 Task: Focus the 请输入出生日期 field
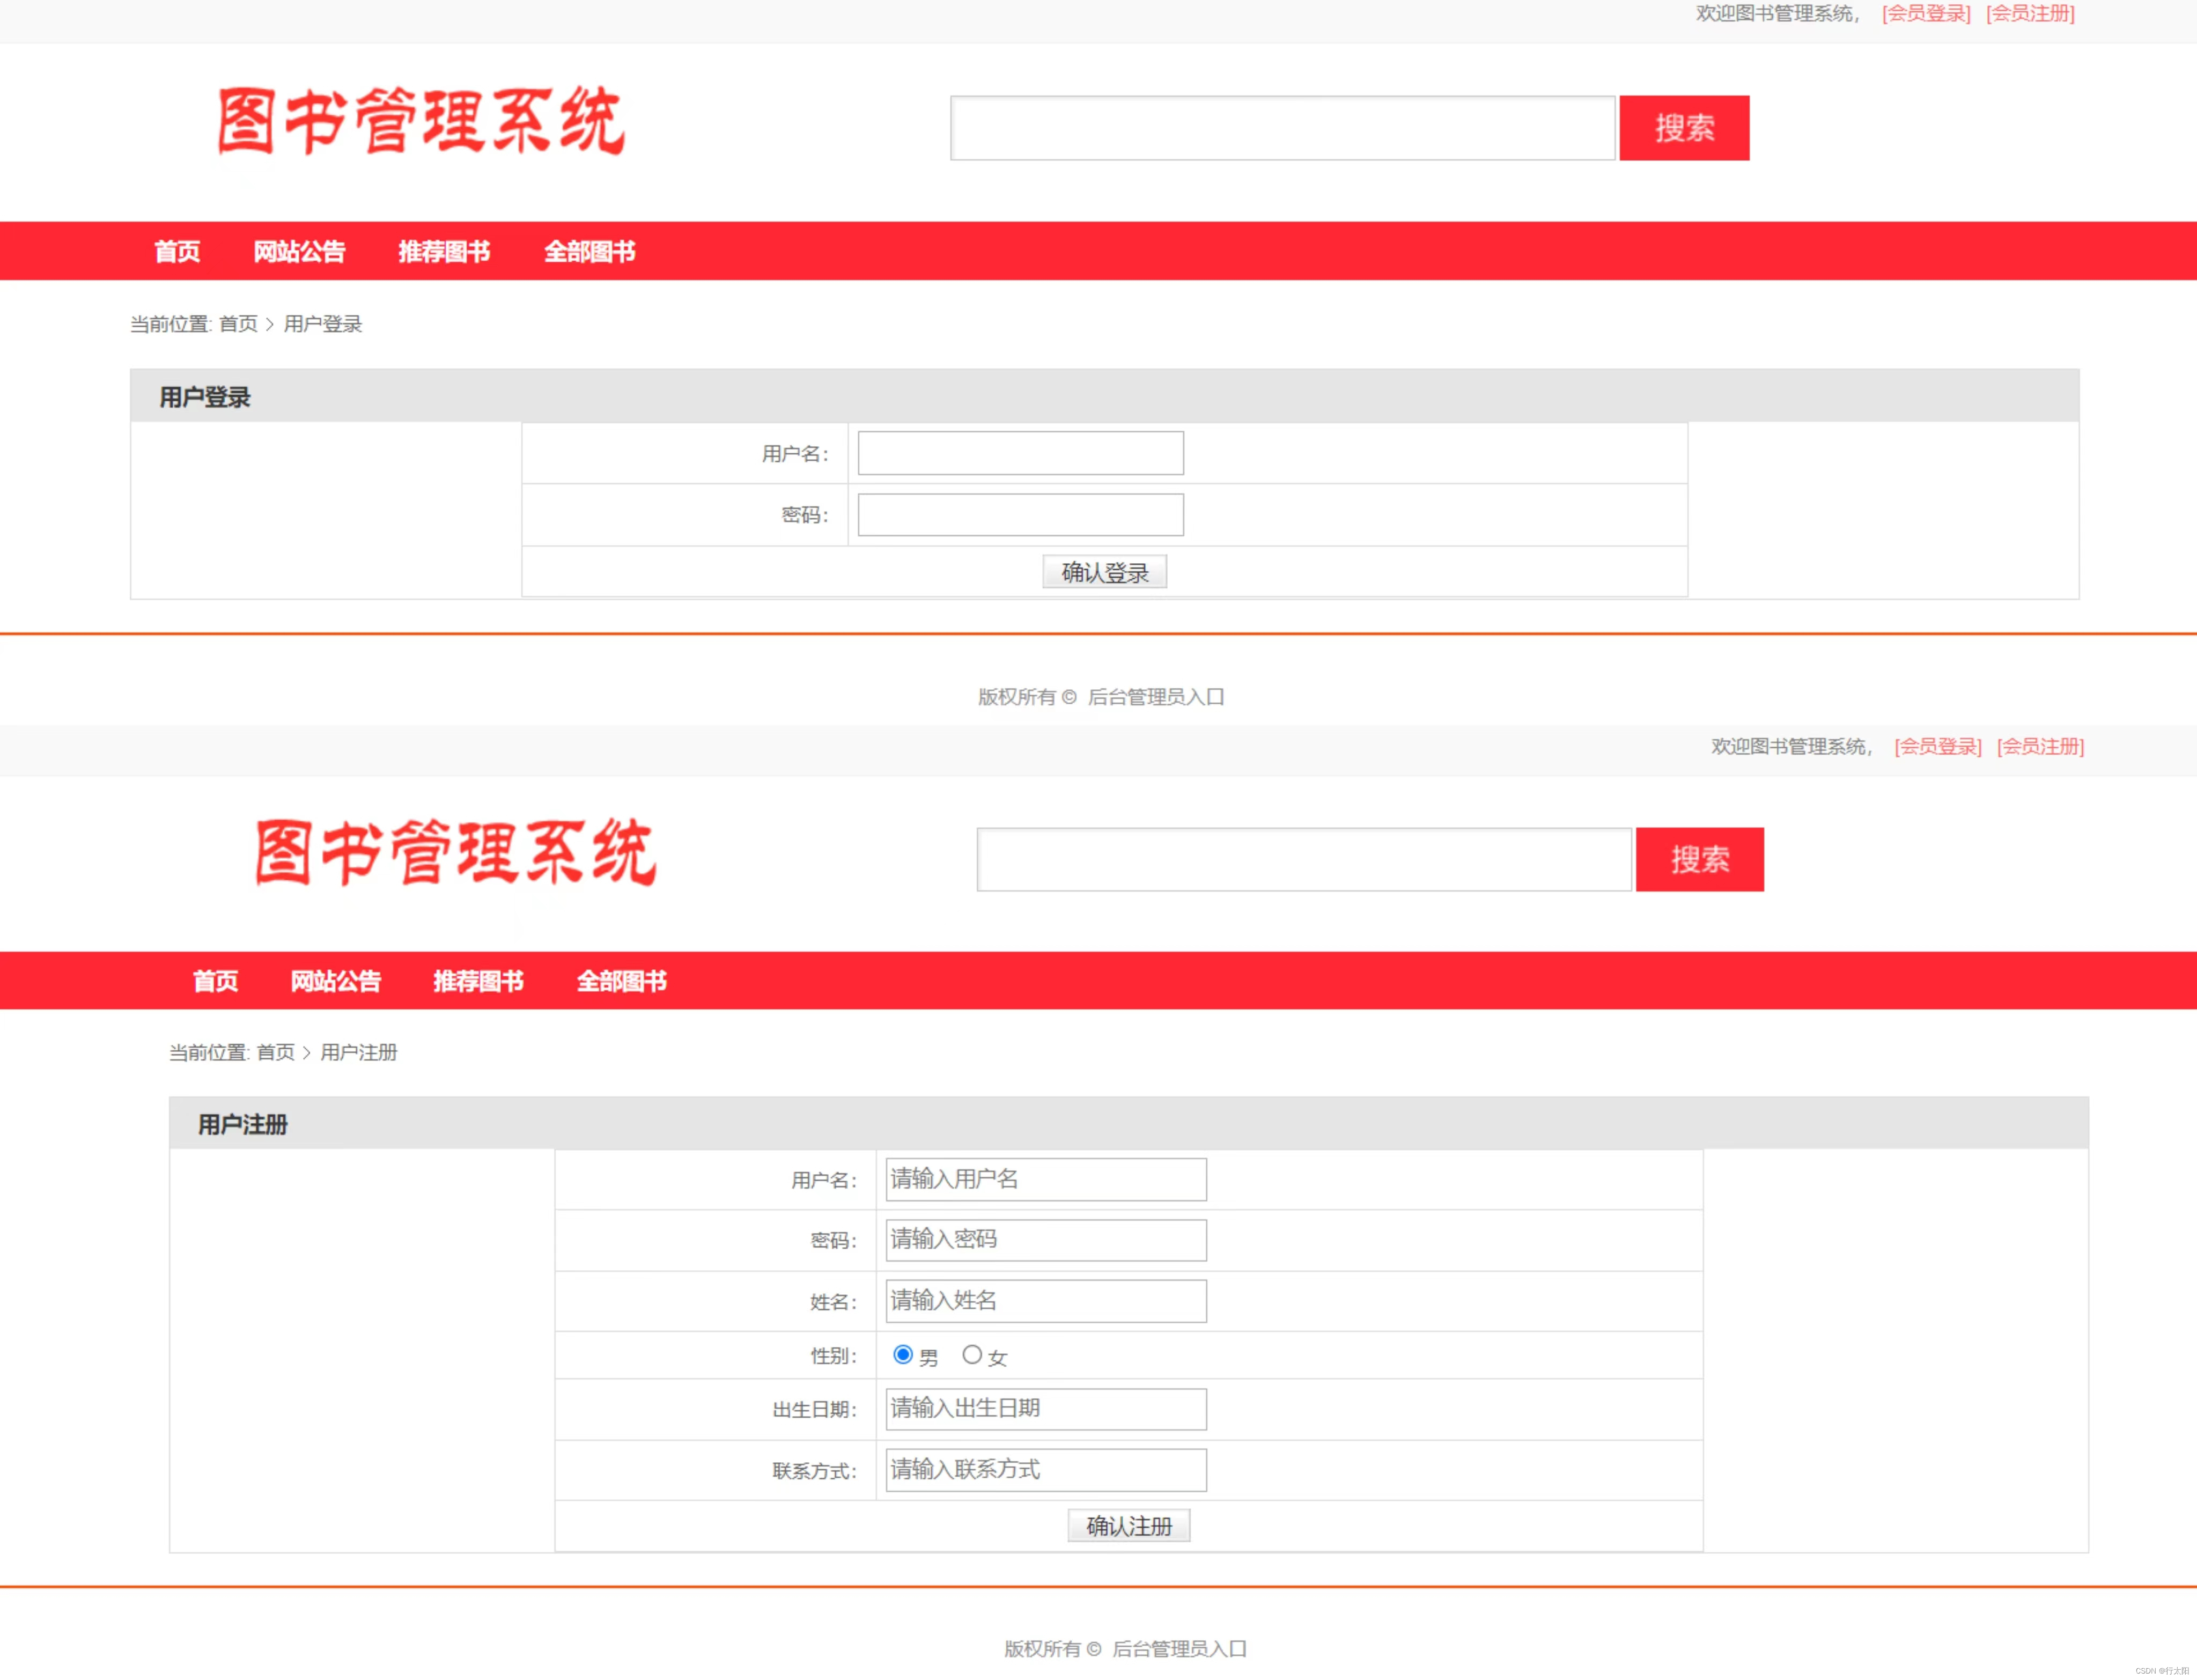click(1046, 1409)
